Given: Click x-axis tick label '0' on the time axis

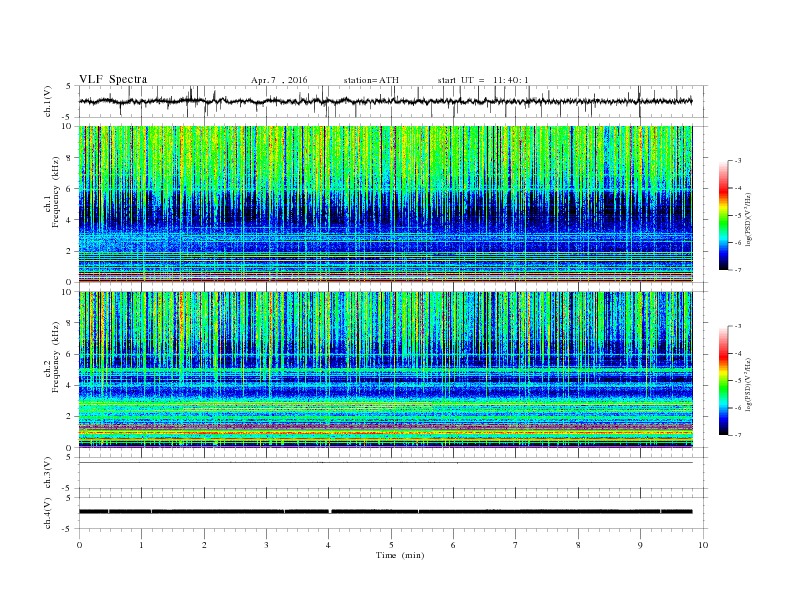Looking at the screenshot, I should click(79, 545).
